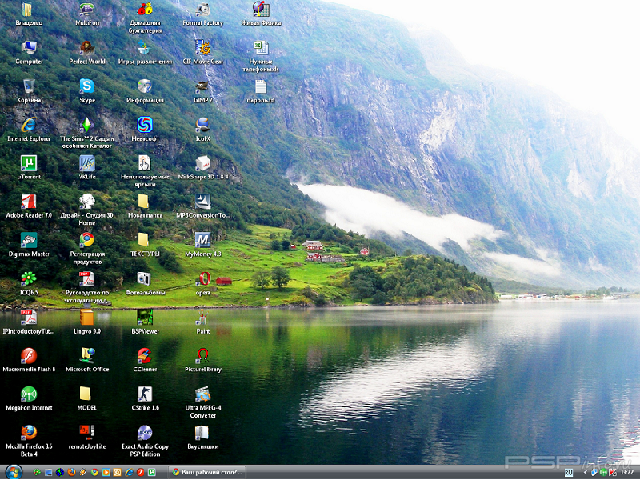Open the Computer desktop icon

click(x=28, y=48)
